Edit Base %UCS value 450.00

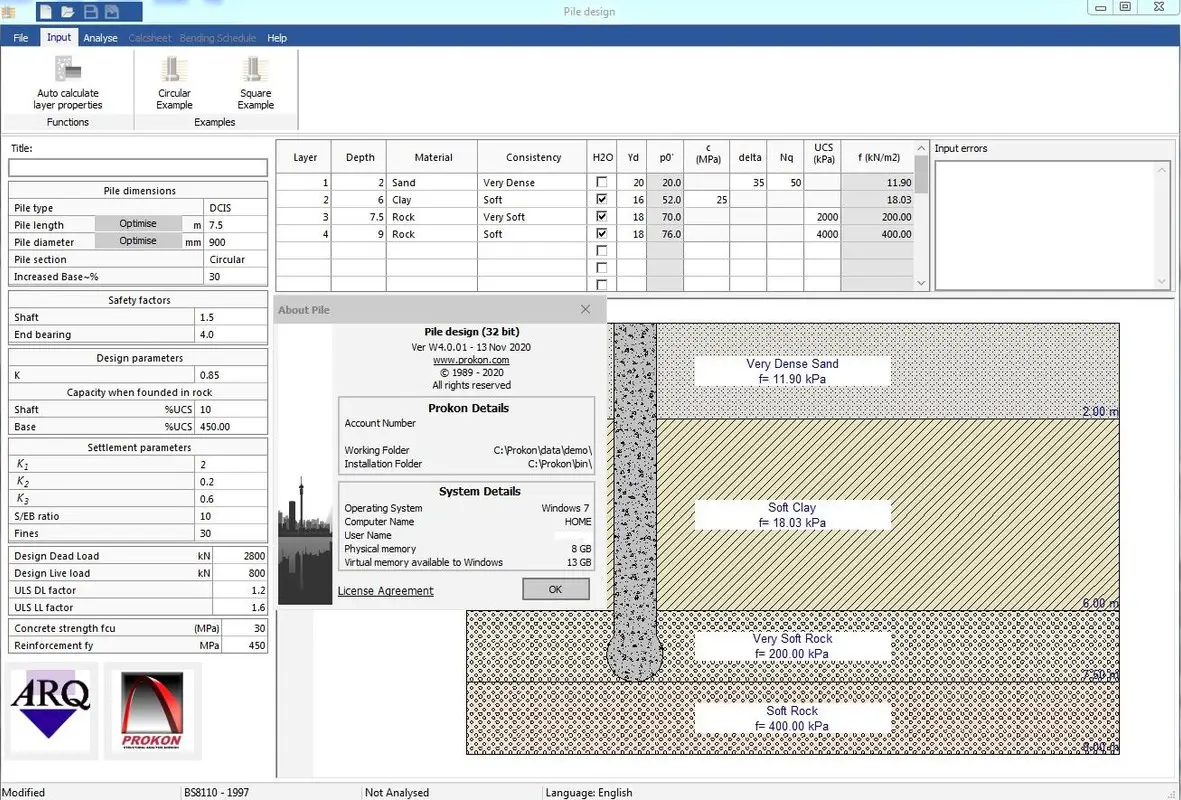[230, 426]
